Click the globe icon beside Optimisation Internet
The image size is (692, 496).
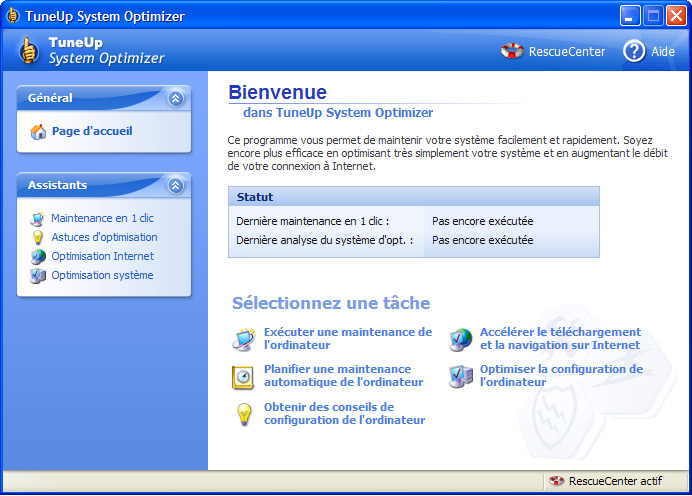(x=38, y=256)
